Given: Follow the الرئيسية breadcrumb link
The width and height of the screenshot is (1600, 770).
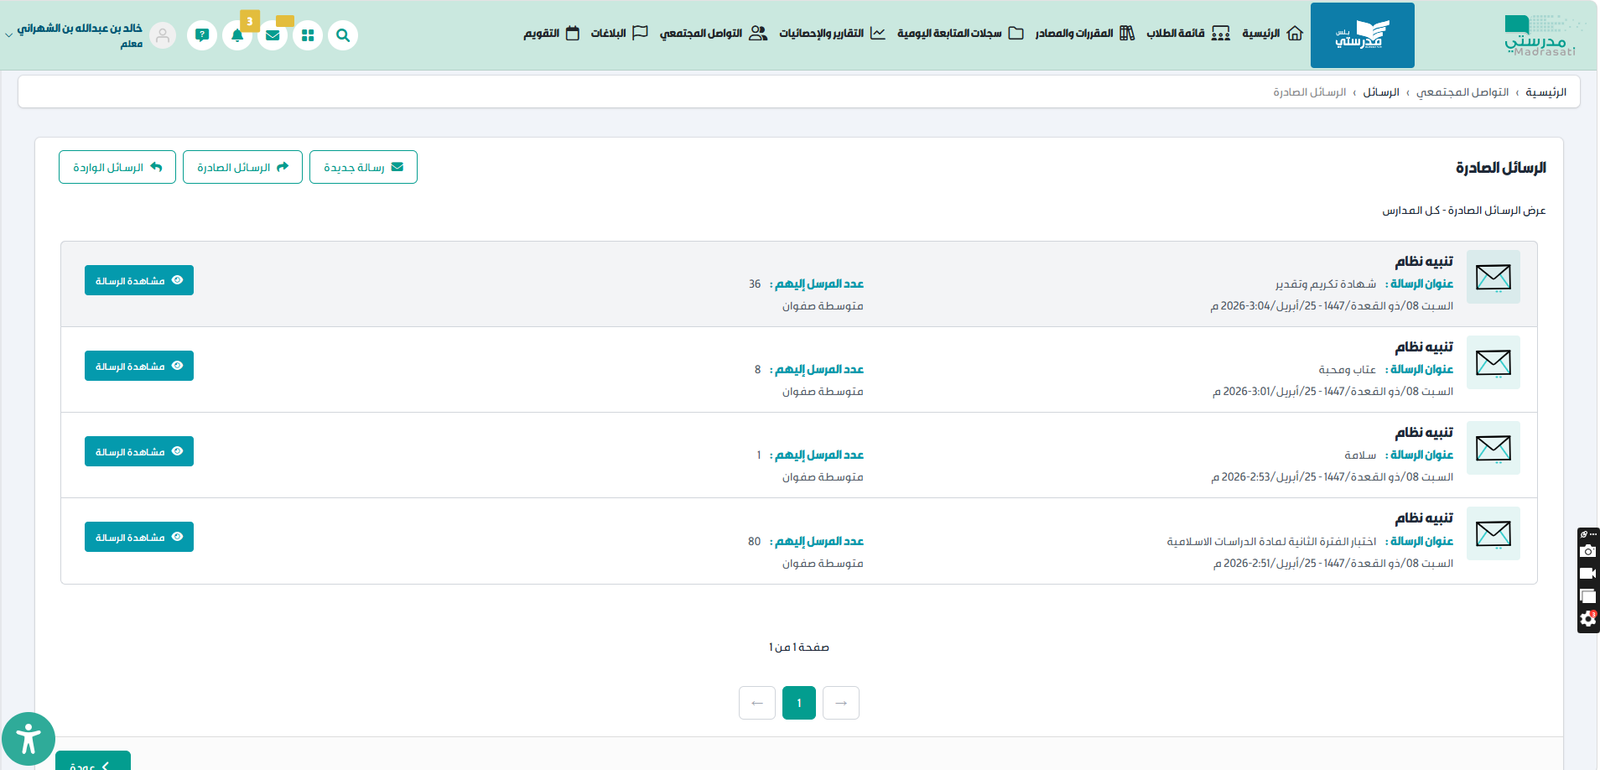Looking at the screenshot, I should click(x=1546, y=92).
